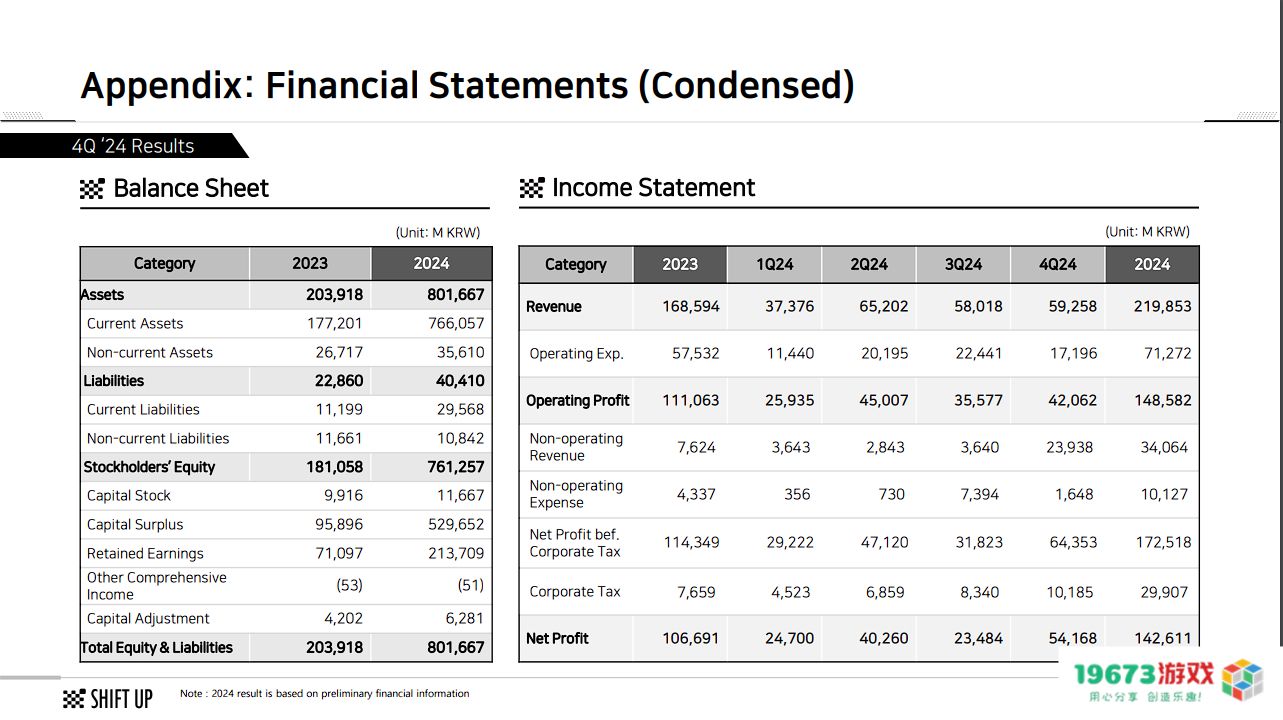Click the Stockholders' Equity row label
Image resolution: width=1283 pixels, height=720 pixels.
[x=149, y=467]
